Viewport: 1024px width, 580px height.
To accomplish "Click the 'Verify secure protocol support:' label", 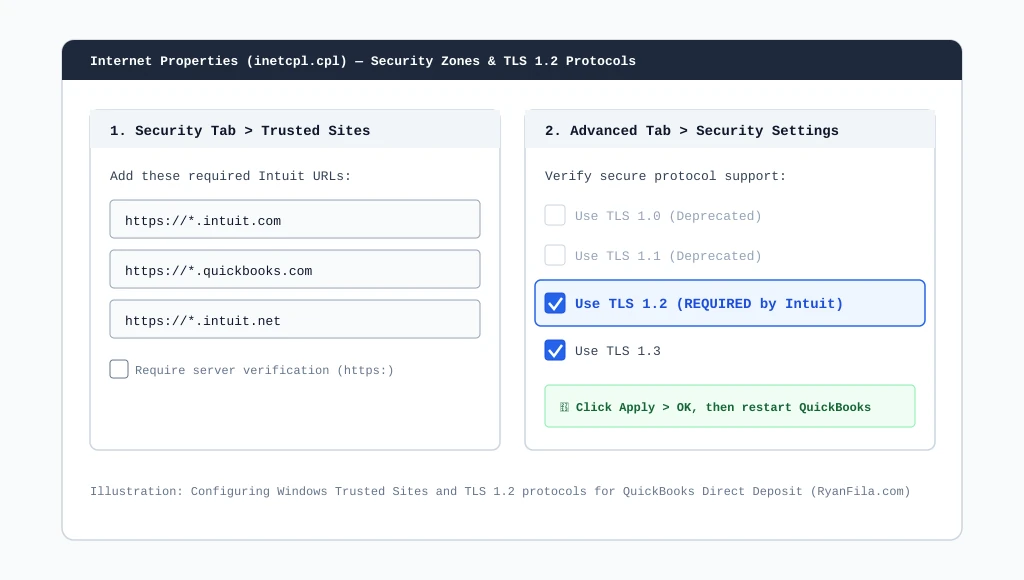I will click(665, 176).
